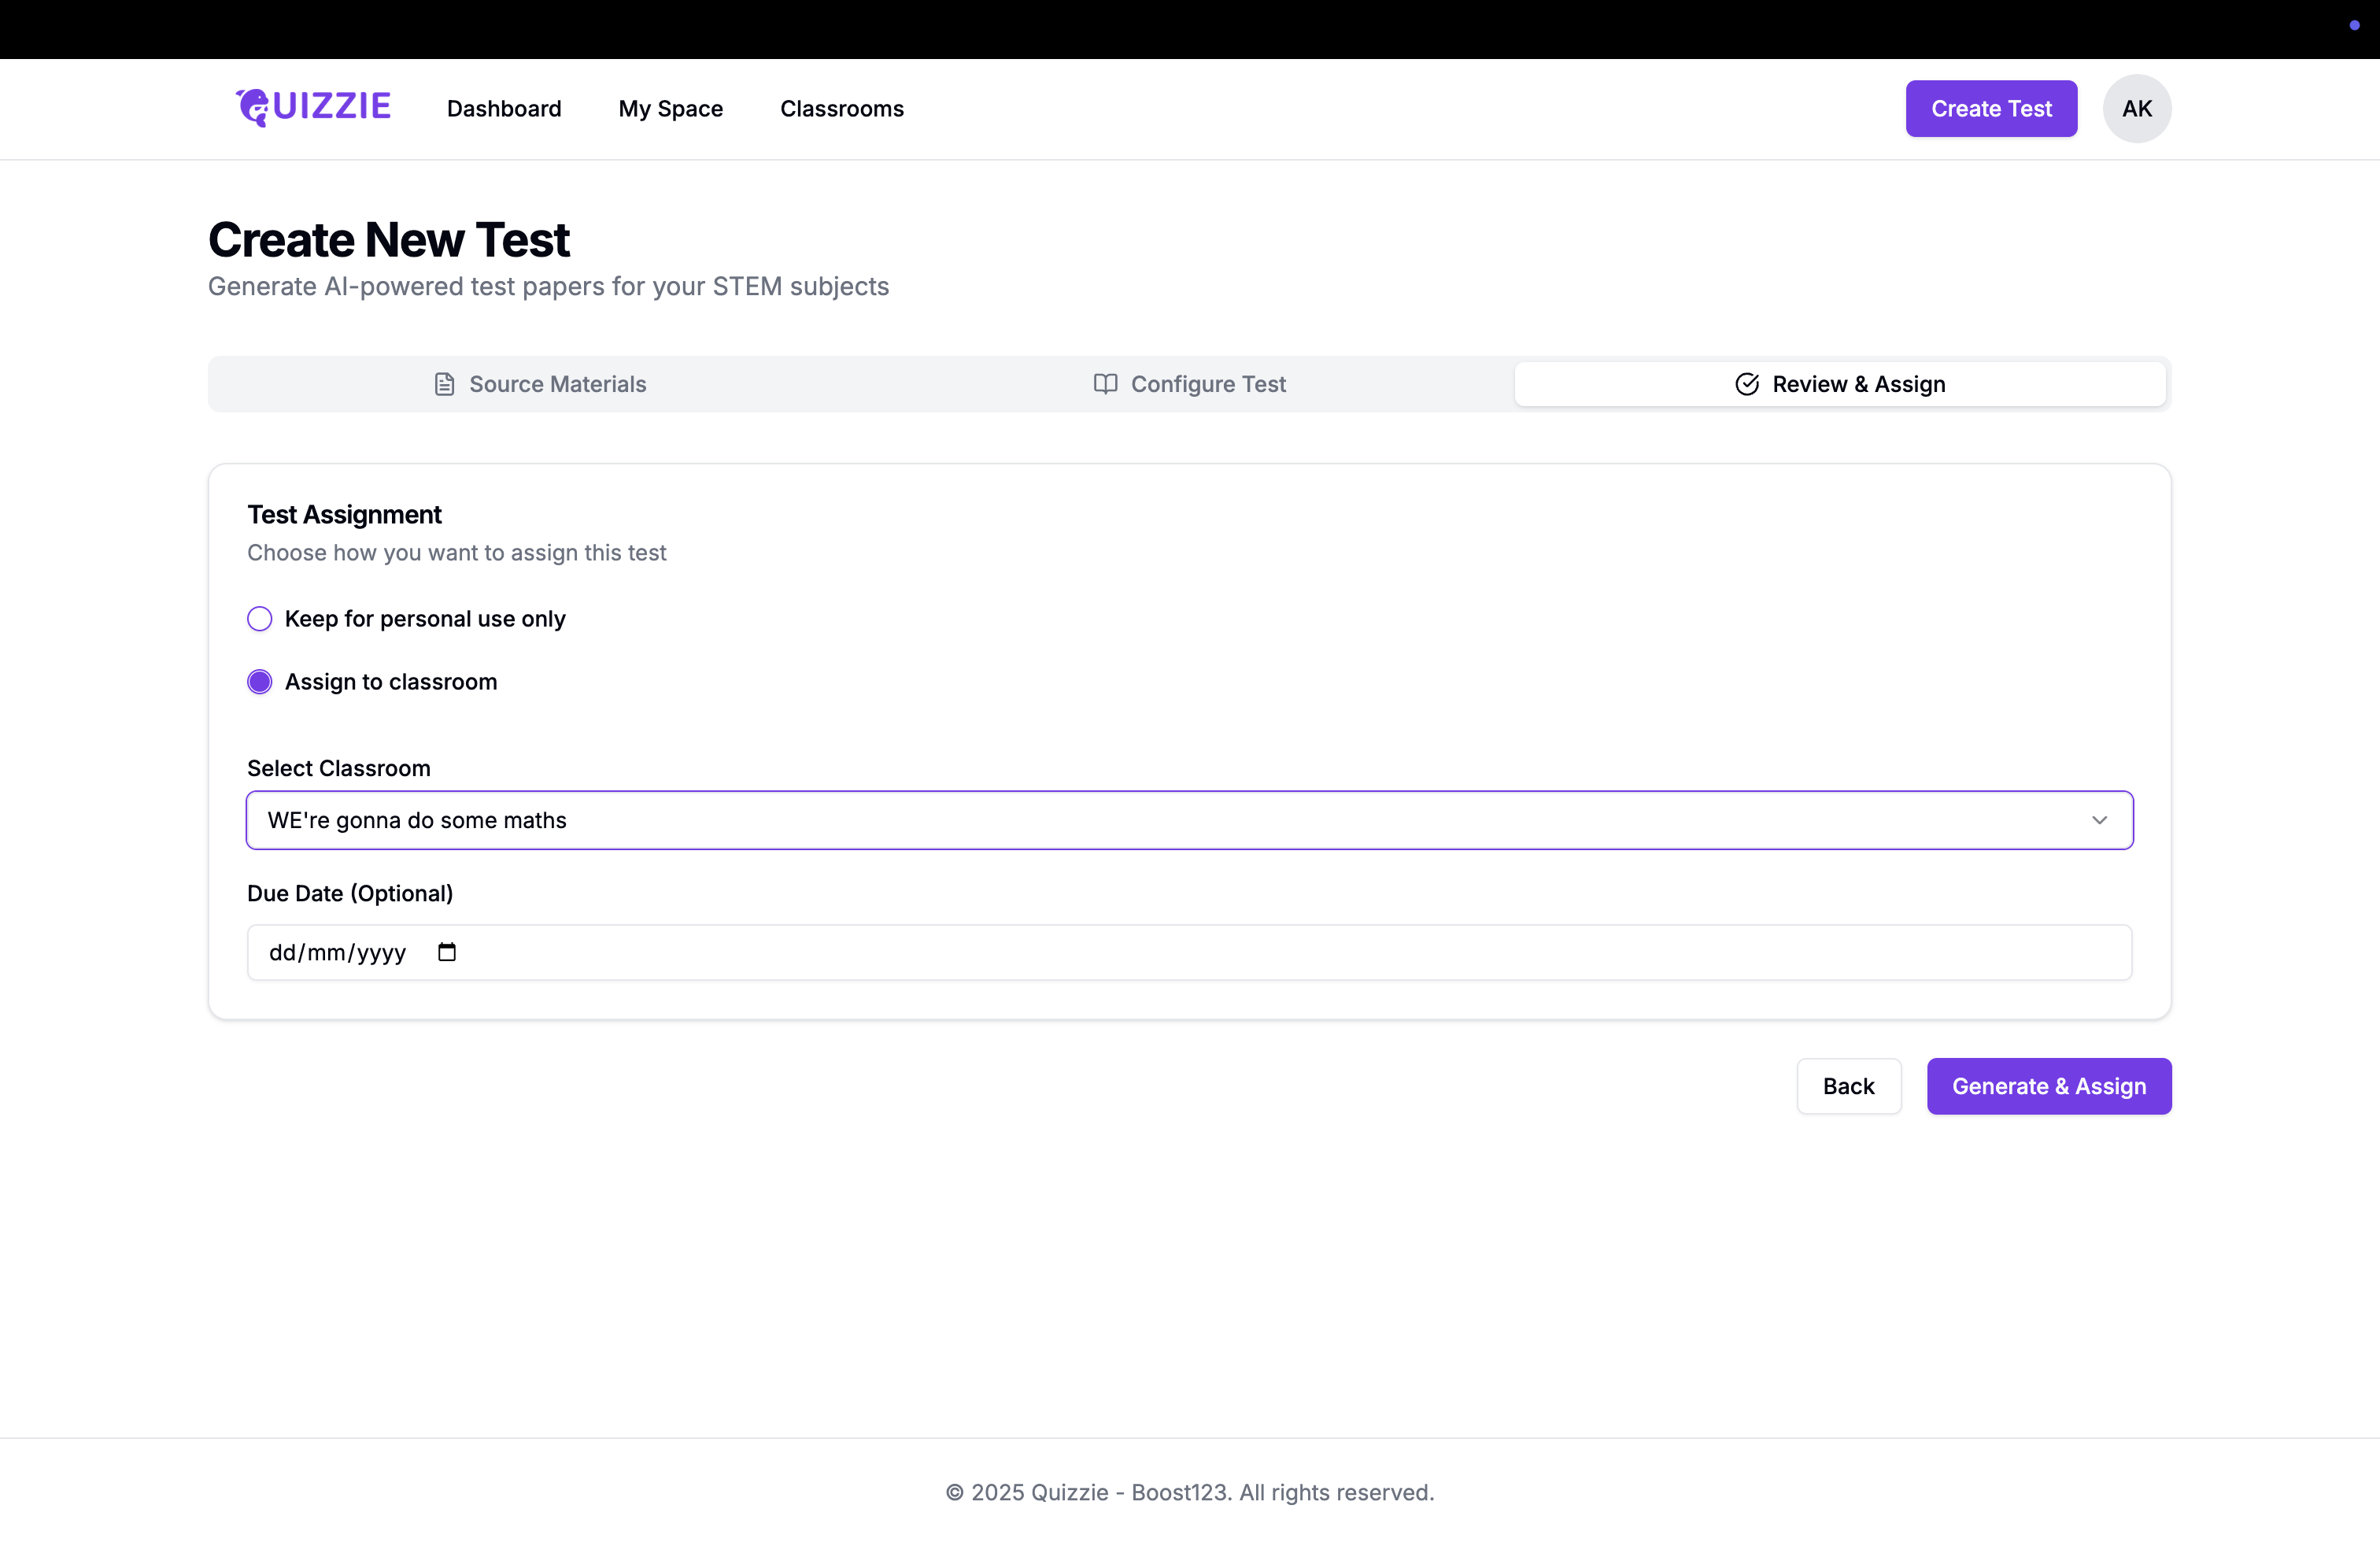
Task: Click the blue dot in top-right corner
Action: (2354, 25)
